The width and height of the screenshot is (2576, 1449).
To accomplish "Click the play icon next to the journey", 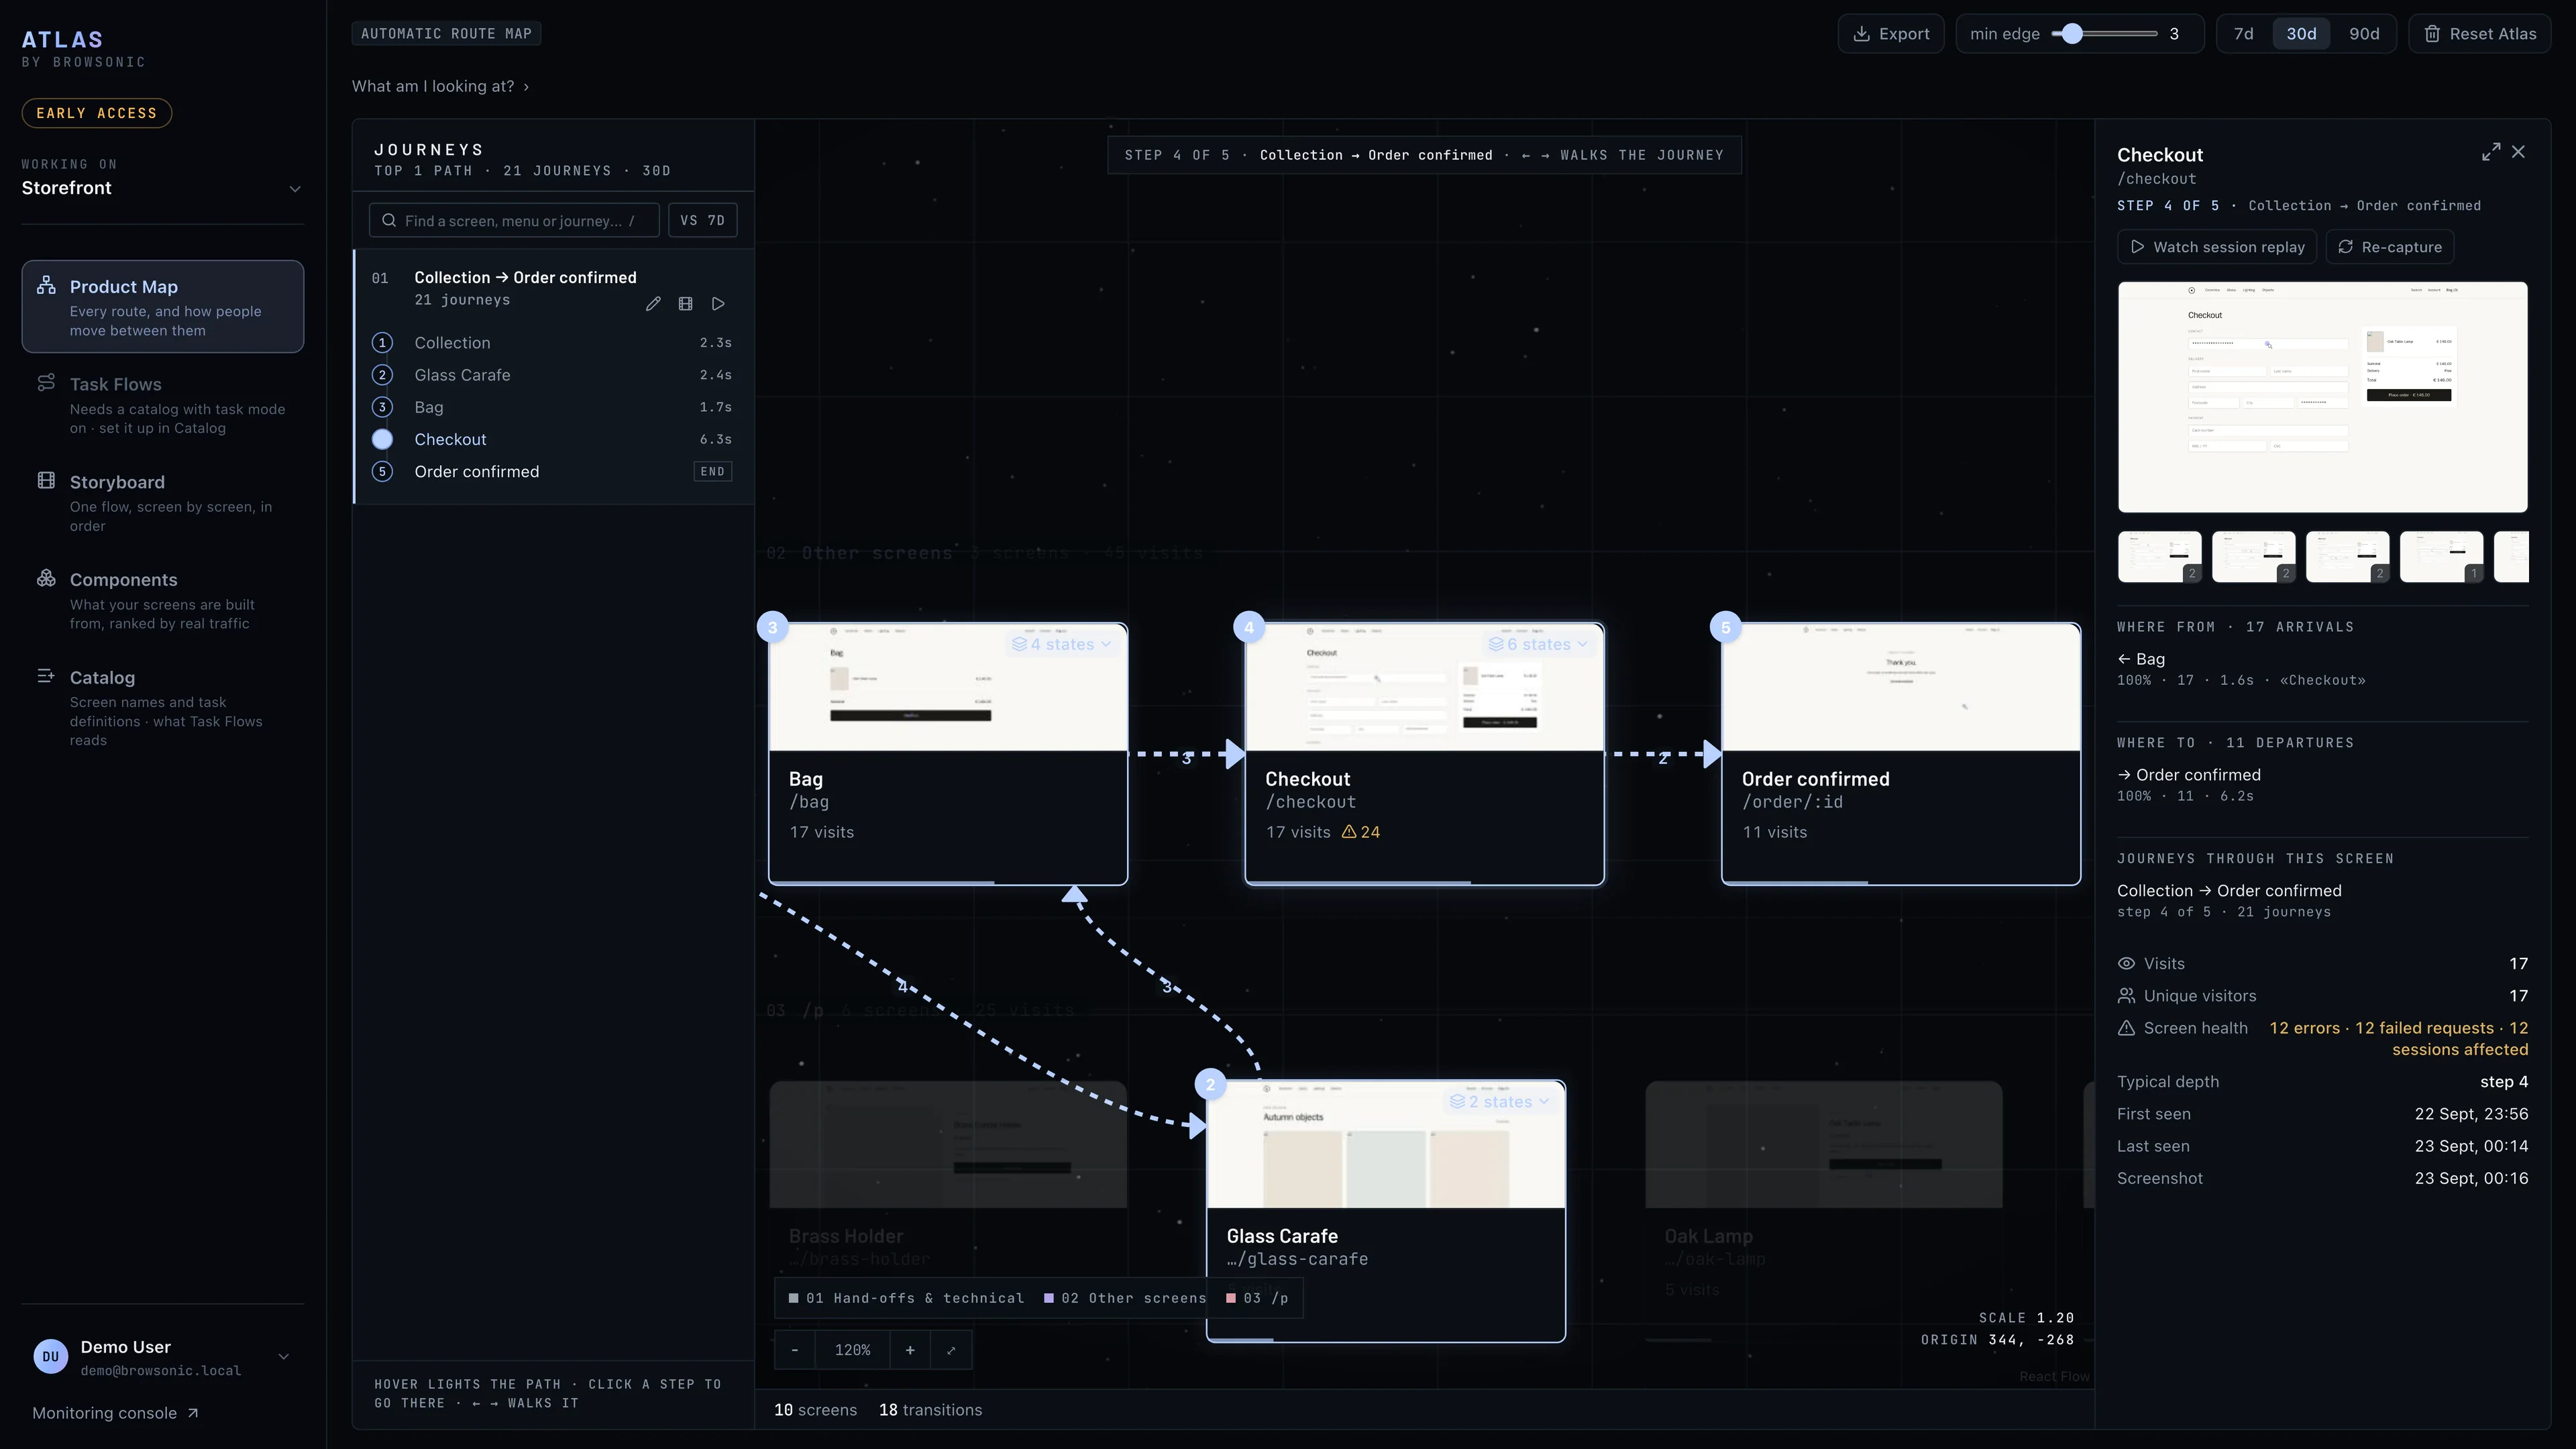I will point(718,304).
